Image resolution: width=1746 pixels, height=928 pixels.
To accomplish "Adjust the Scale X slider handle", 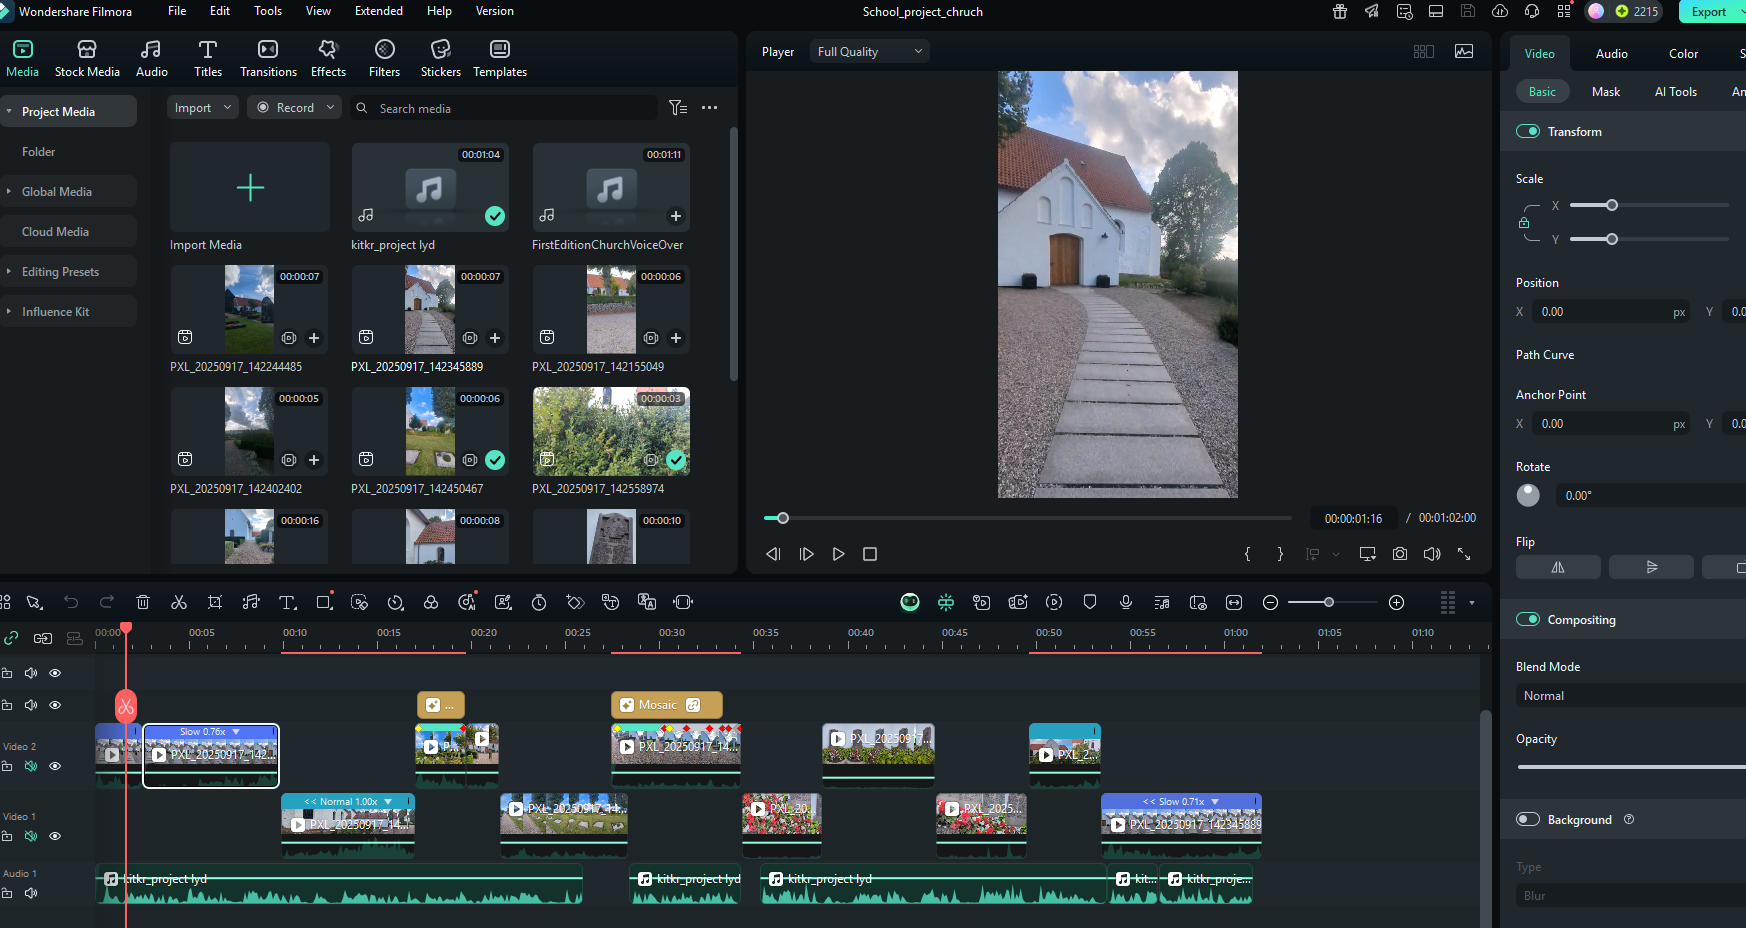I will click(x=1611, y=205).
